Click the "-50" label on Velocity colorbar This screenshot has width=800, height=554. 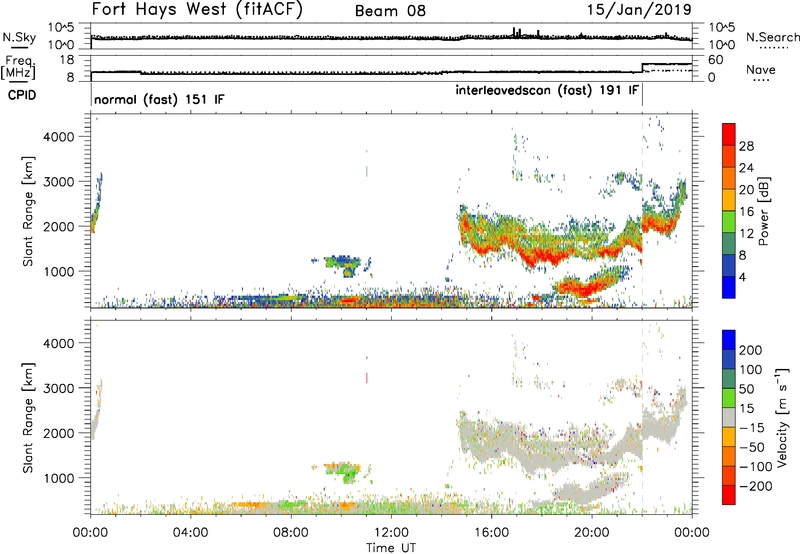coord(752,447)
